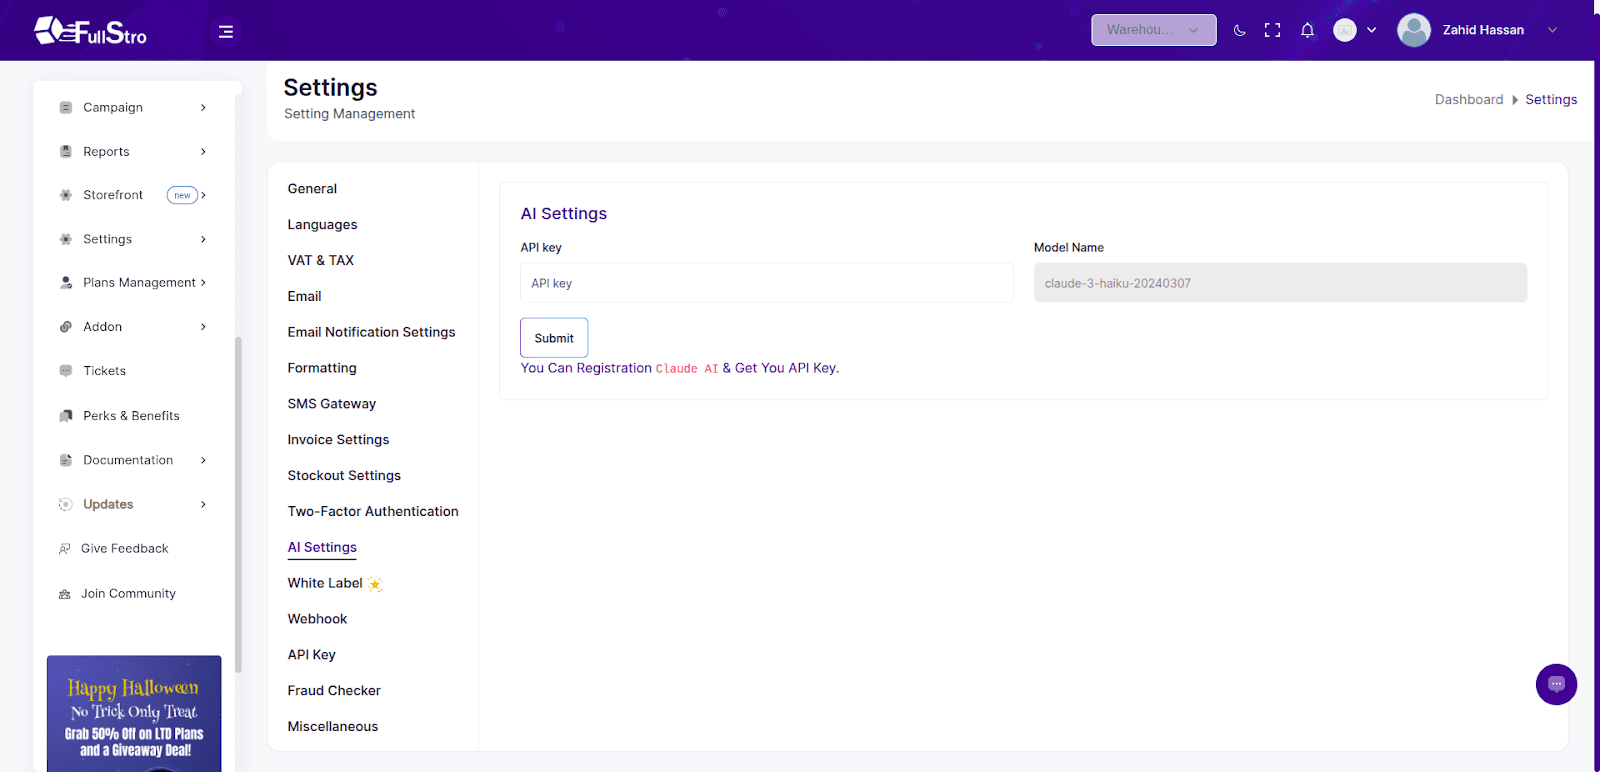Click the Documentation sidebar icon
Image resolution: width=1600 pixels, height=772 pixels.
[x=66, y=460]
